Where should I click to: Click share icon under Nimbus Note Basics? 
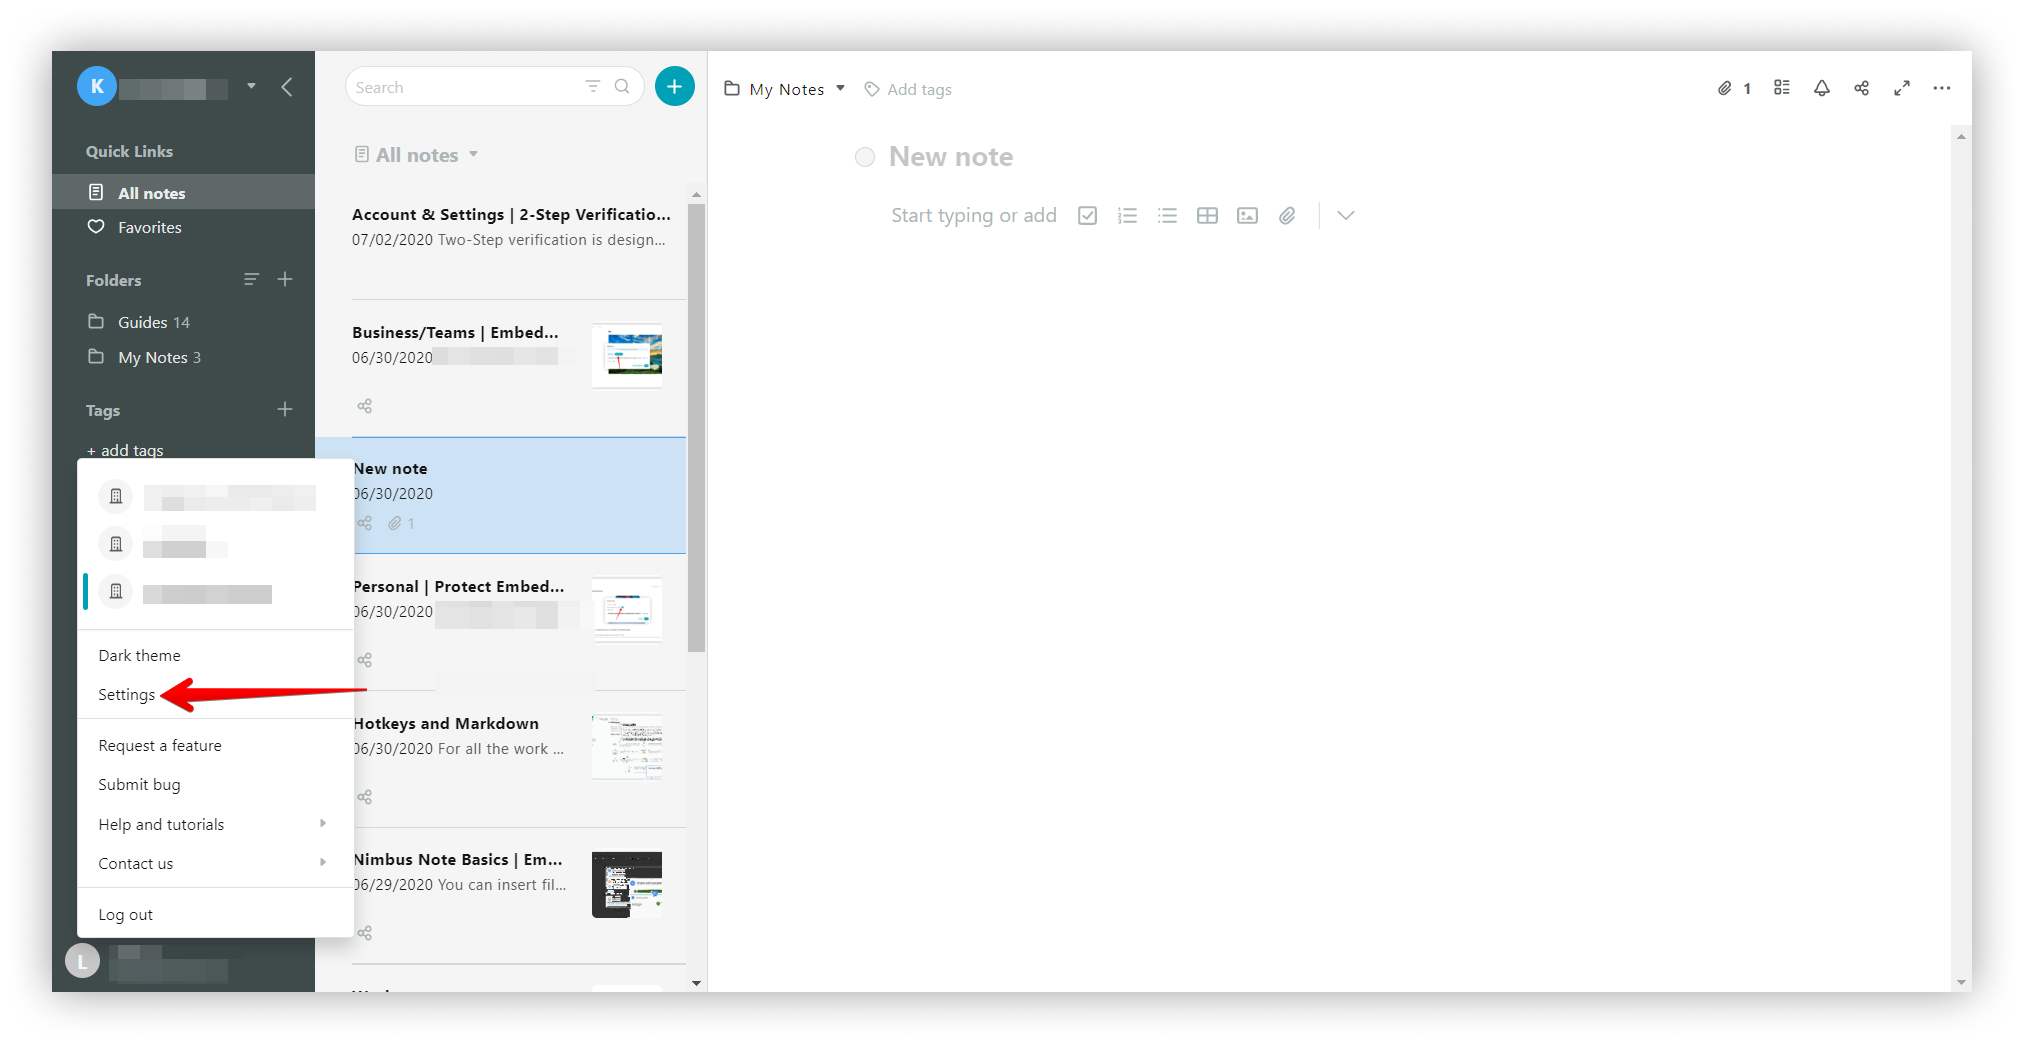pyautogui.click(x=365, y=933)
